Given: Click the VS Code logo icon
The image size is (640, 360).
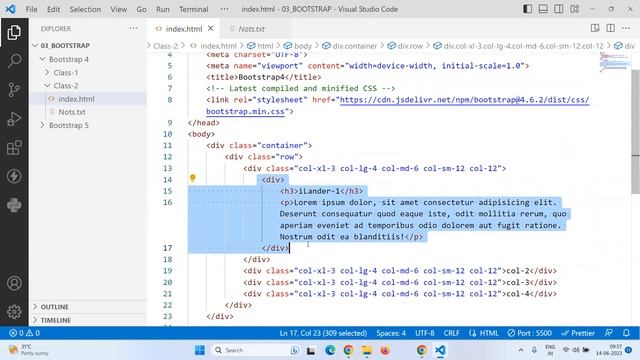Looking at the screenshot, I should pos(11,9).
